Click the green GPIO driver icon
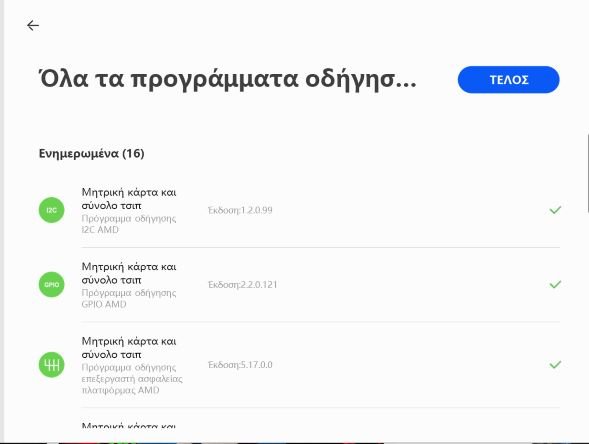This screenshot has height=444, width=589. tap(51, 284)
